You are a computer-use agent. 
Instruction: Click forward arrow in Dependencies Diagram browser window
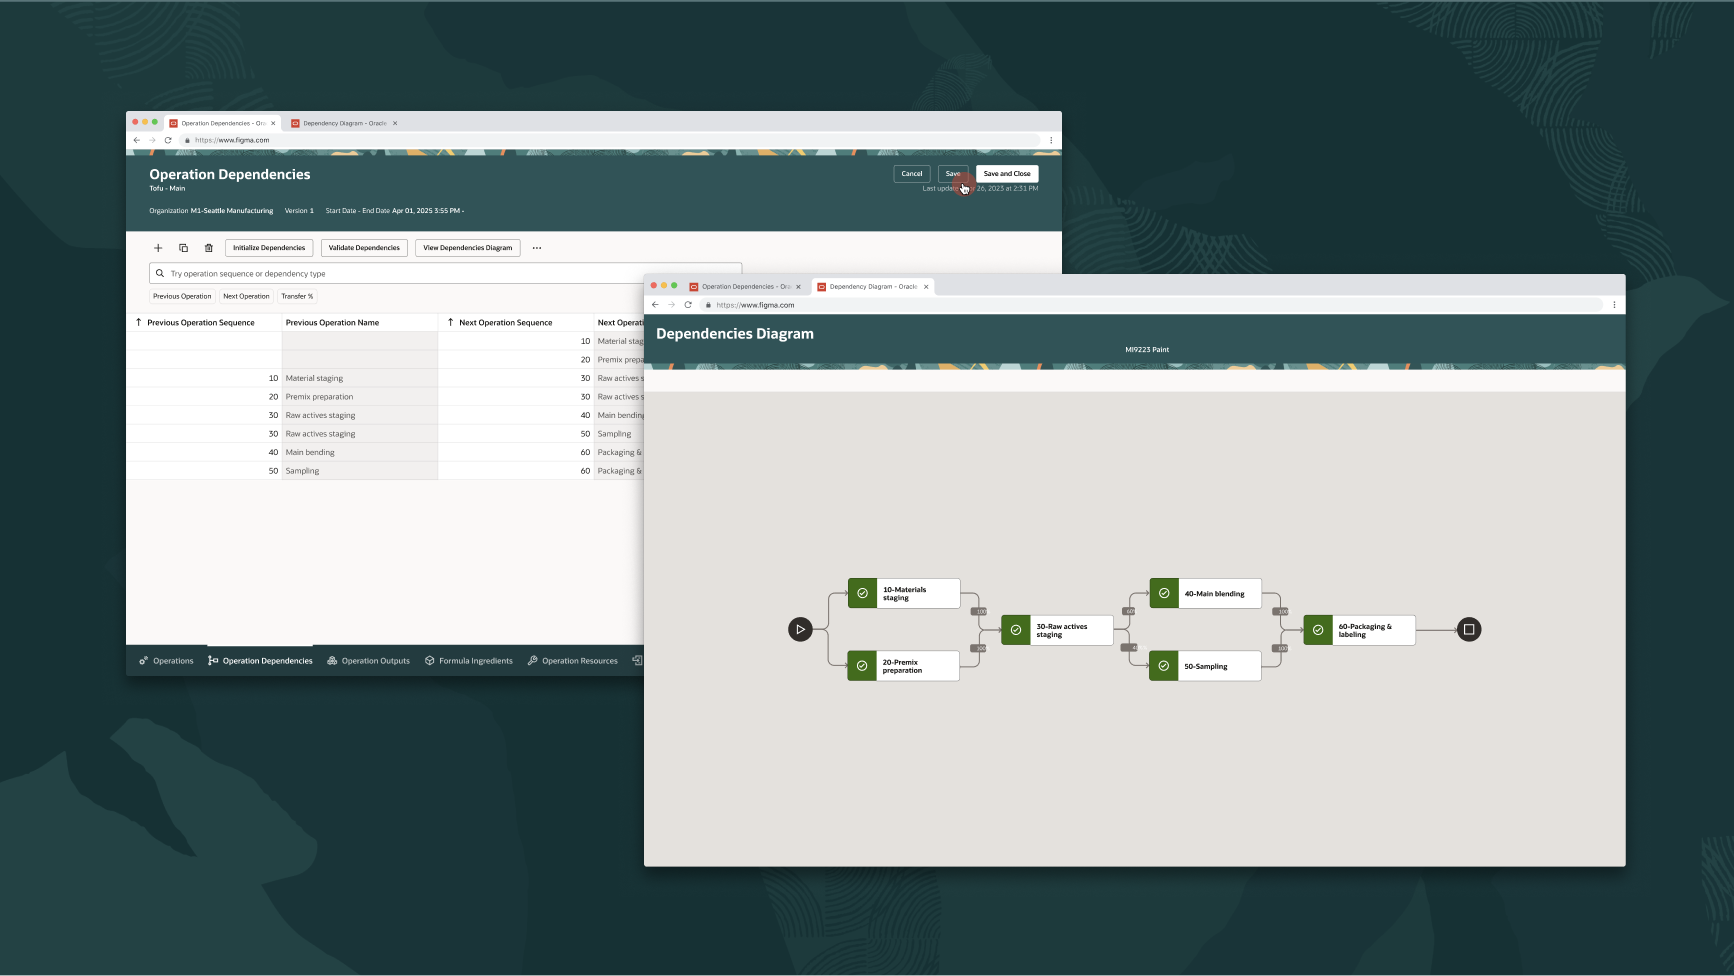[671, 305]
